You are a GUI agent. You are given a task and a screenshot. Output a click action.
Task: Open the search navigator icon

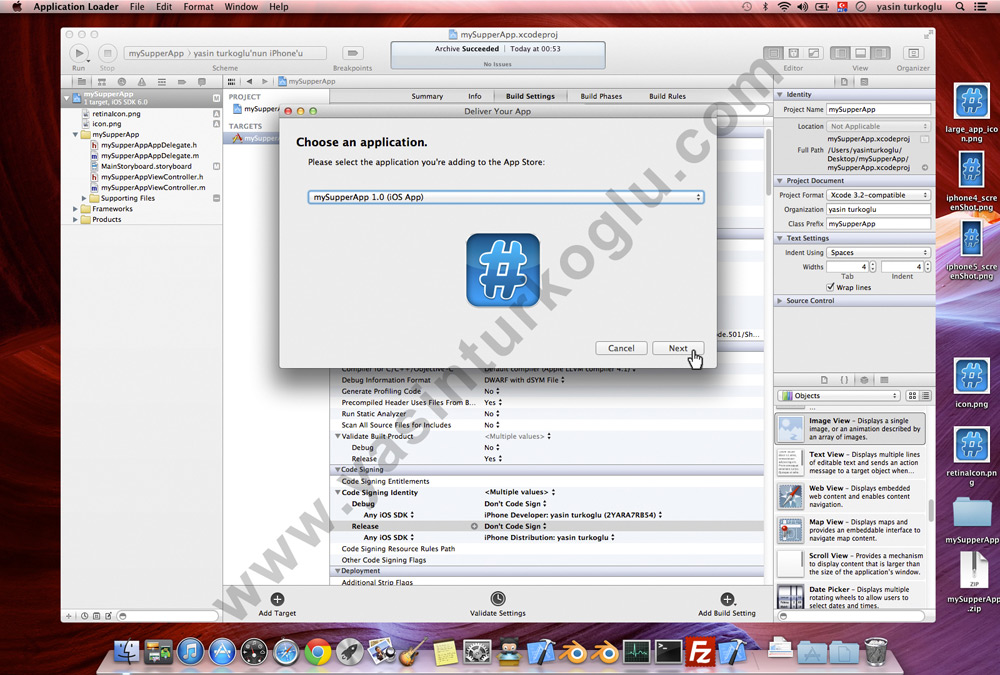click(121, 82)
